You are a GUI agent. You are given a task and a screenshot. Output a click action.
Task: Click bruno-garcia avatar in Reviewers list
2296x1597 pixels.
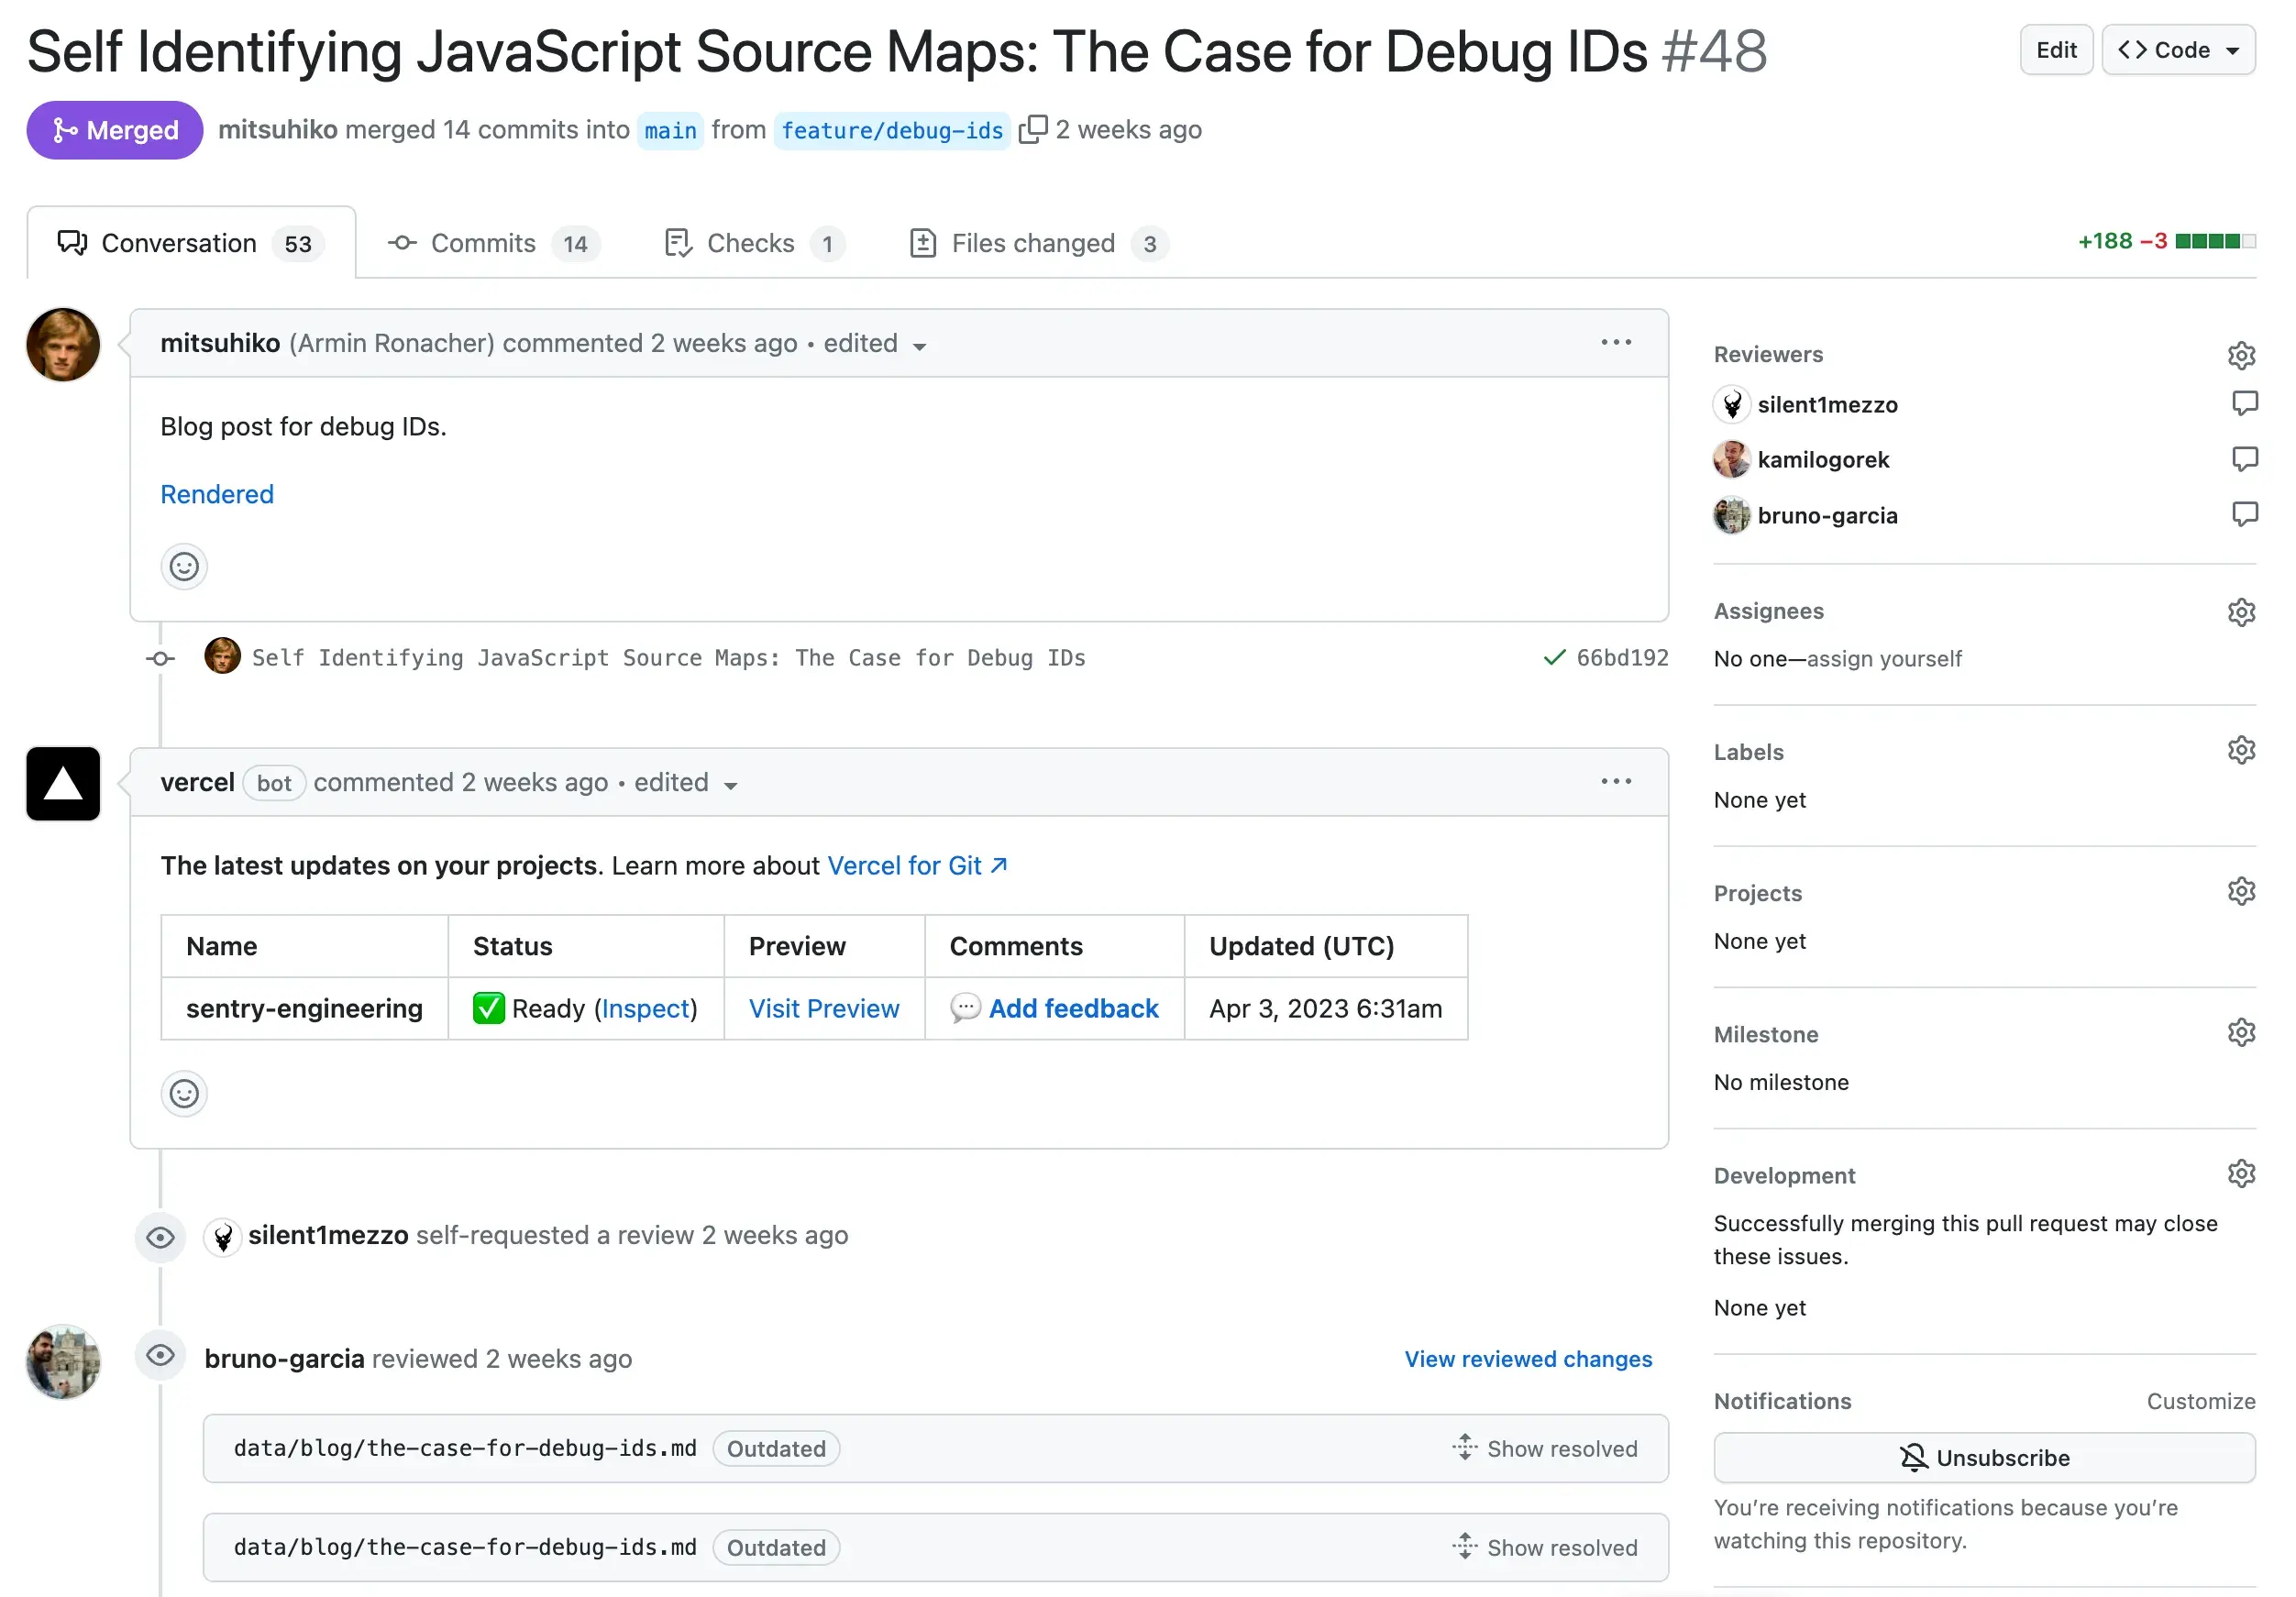[x=1731, y=516]
